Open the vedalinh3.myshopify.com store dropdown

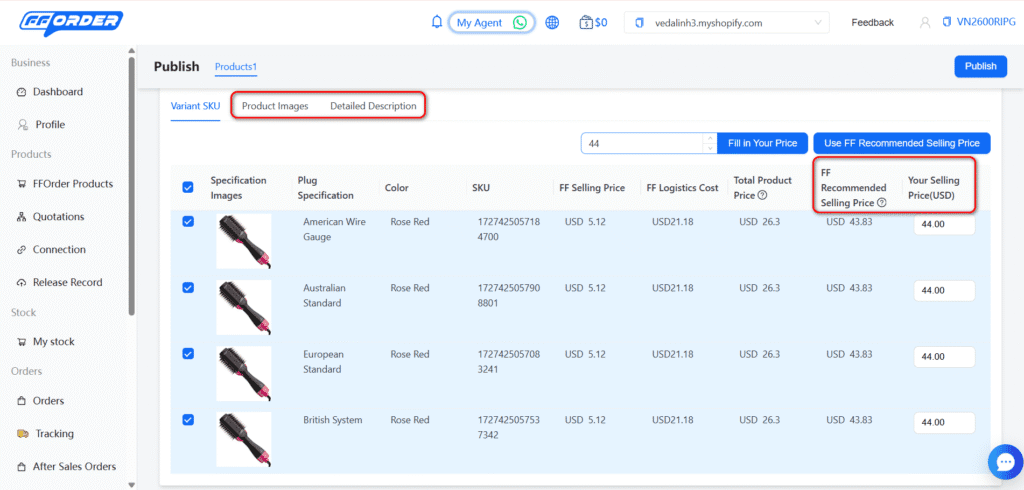tap(727, 23)
